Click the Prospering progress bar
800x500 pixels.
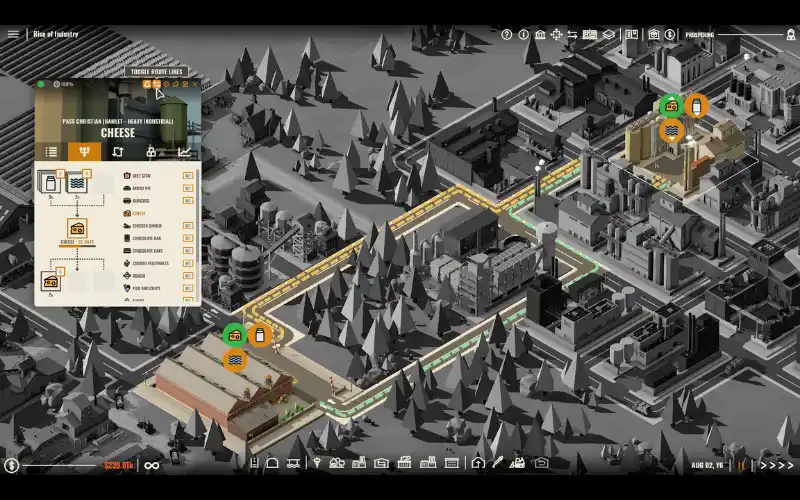coord(755,35)
